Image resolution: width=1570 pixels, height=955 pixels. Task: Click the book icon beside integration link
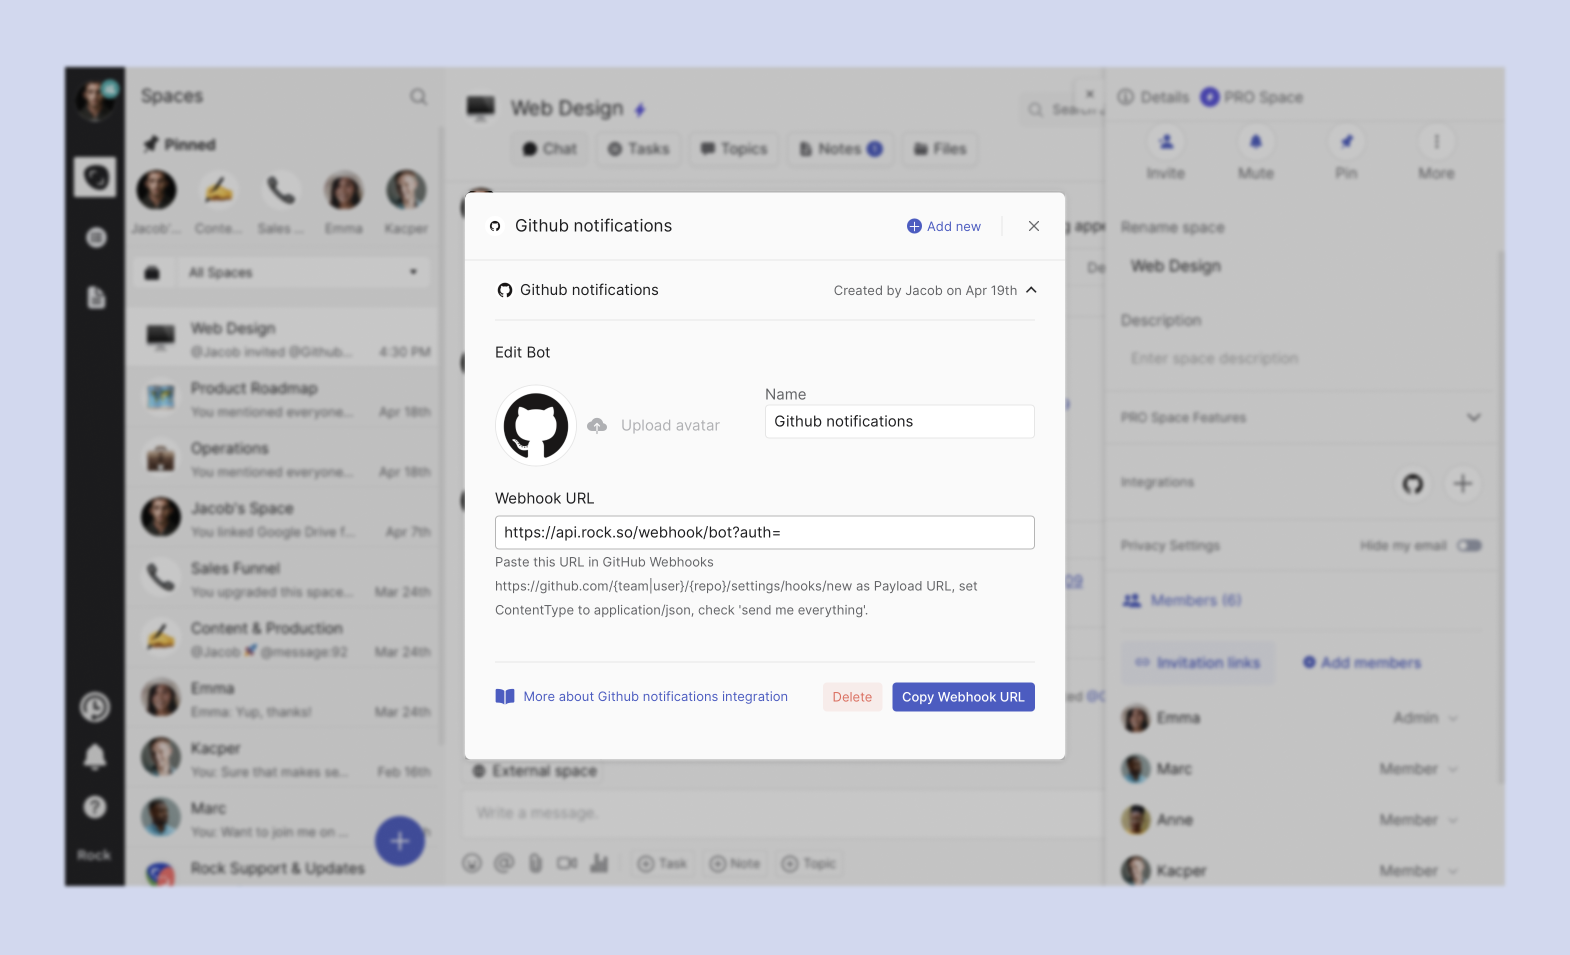pos(505,697)
